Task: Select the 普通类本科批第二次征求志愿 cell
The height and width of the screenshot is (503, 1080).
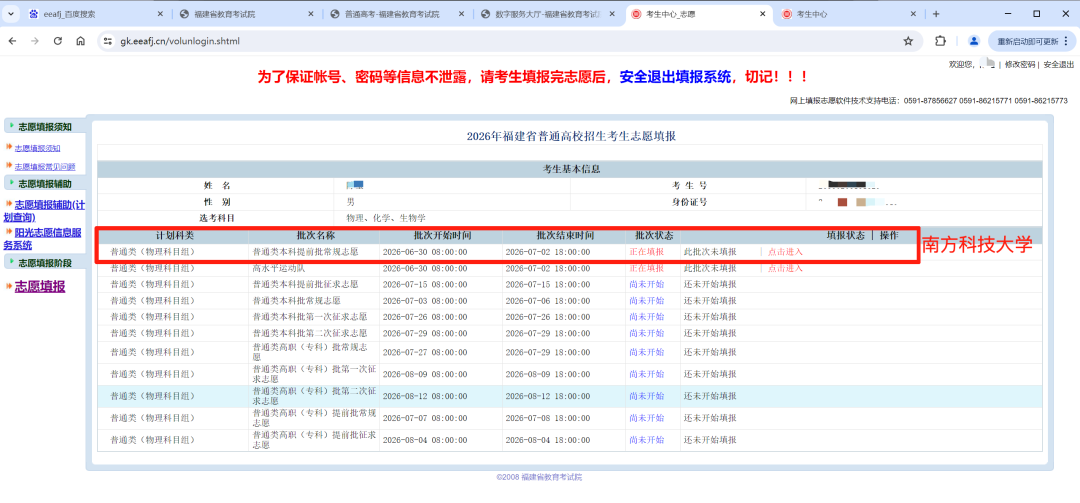Action: click(x=310, y=333)
